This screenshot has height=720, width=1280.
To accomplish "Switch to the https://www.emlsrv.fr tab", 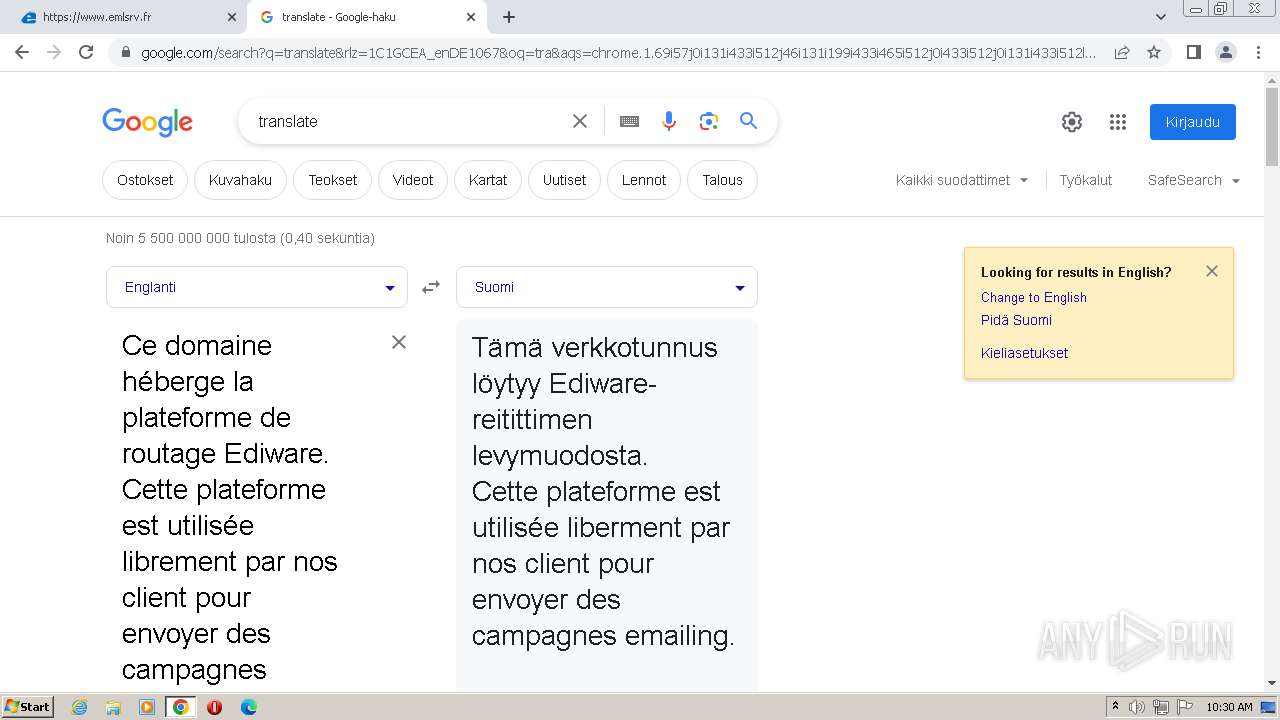I will point(124,17).
